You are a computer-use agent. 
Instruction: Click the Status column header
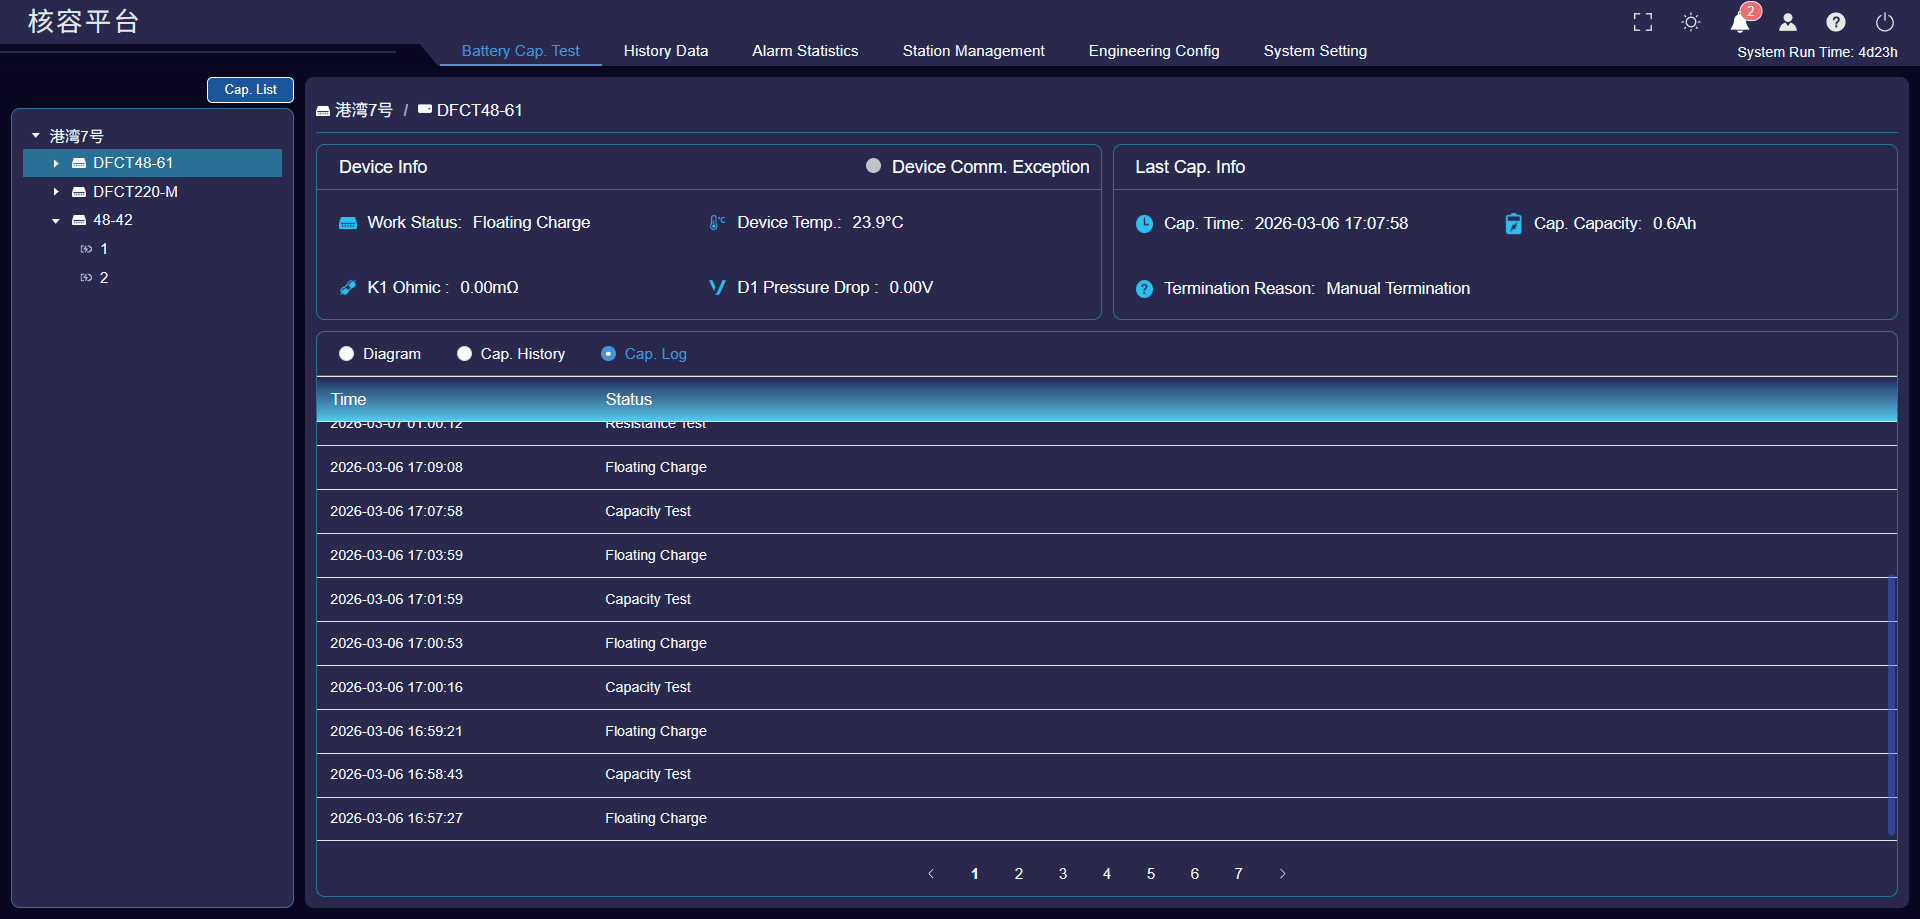(x=629, y=399)
